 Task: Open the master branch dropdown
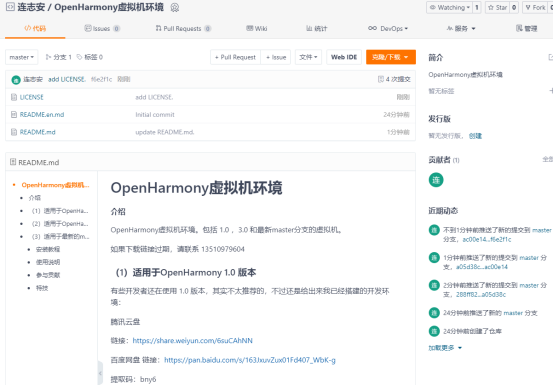click(22, 57)
